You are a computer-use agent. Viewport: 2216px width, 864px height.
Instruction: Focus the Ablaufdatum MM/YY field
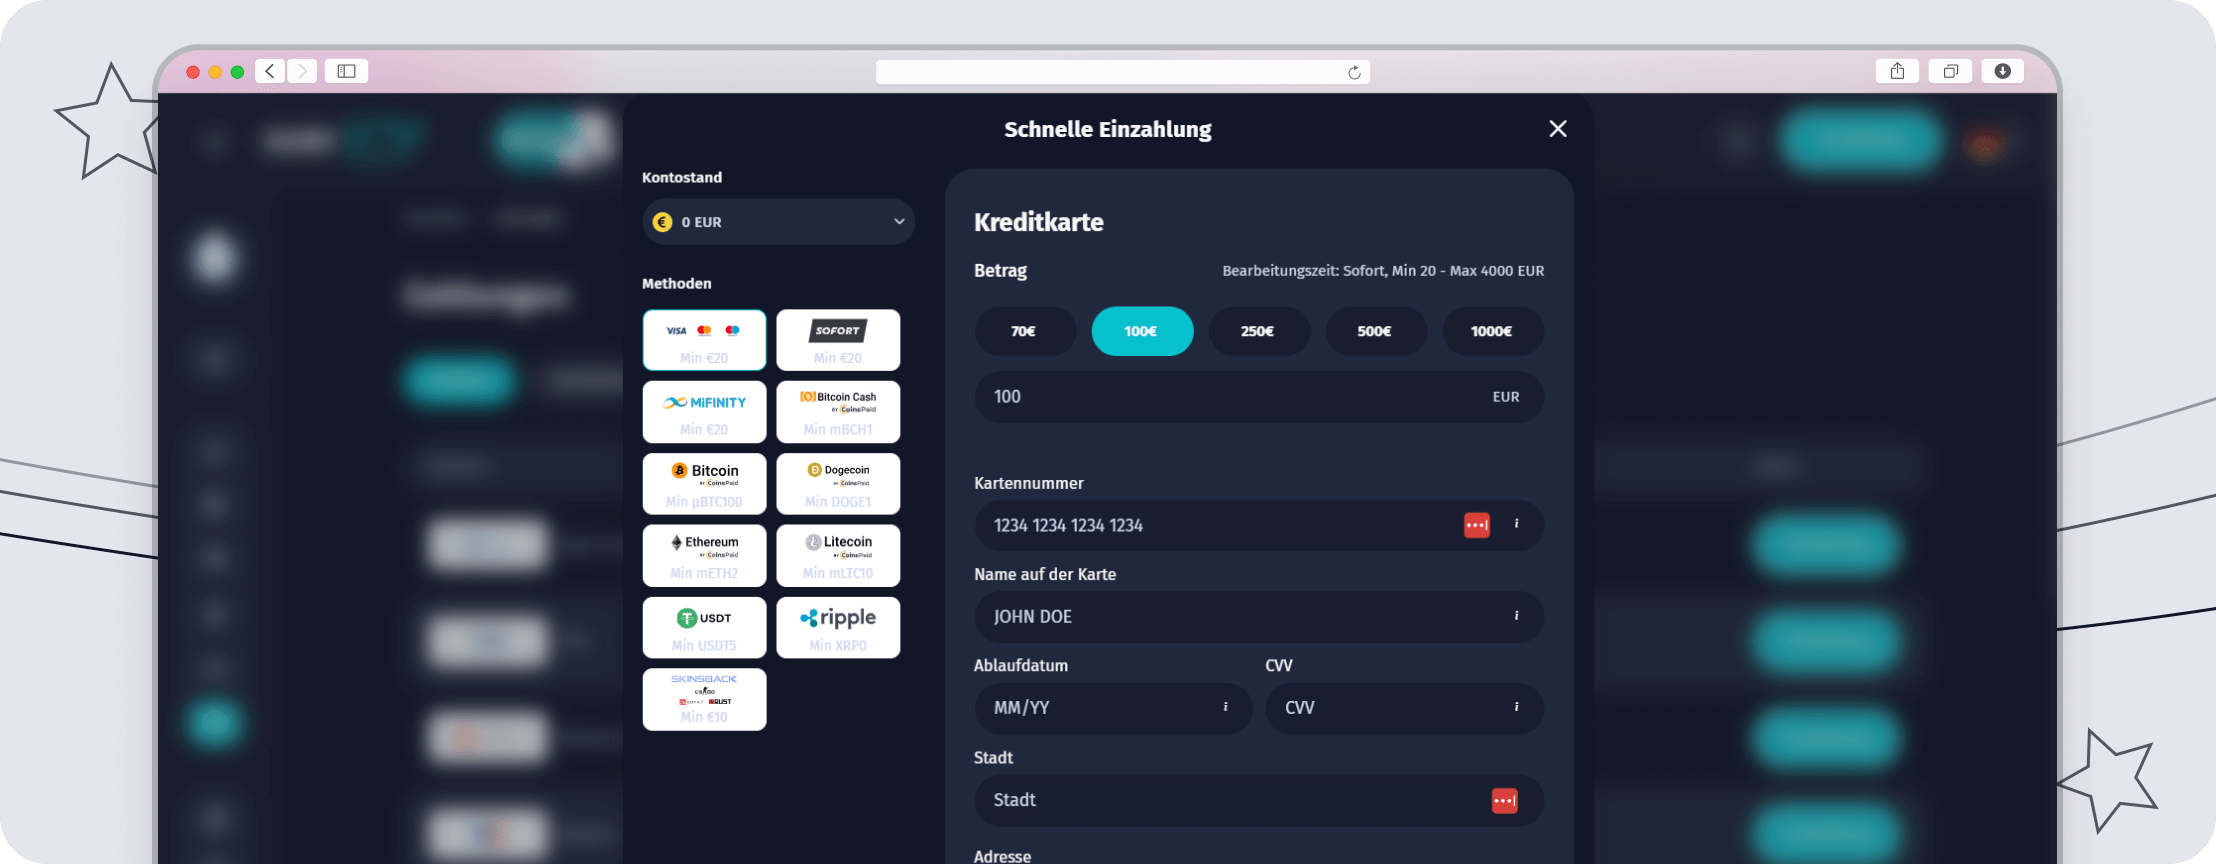click(1113, 708)
